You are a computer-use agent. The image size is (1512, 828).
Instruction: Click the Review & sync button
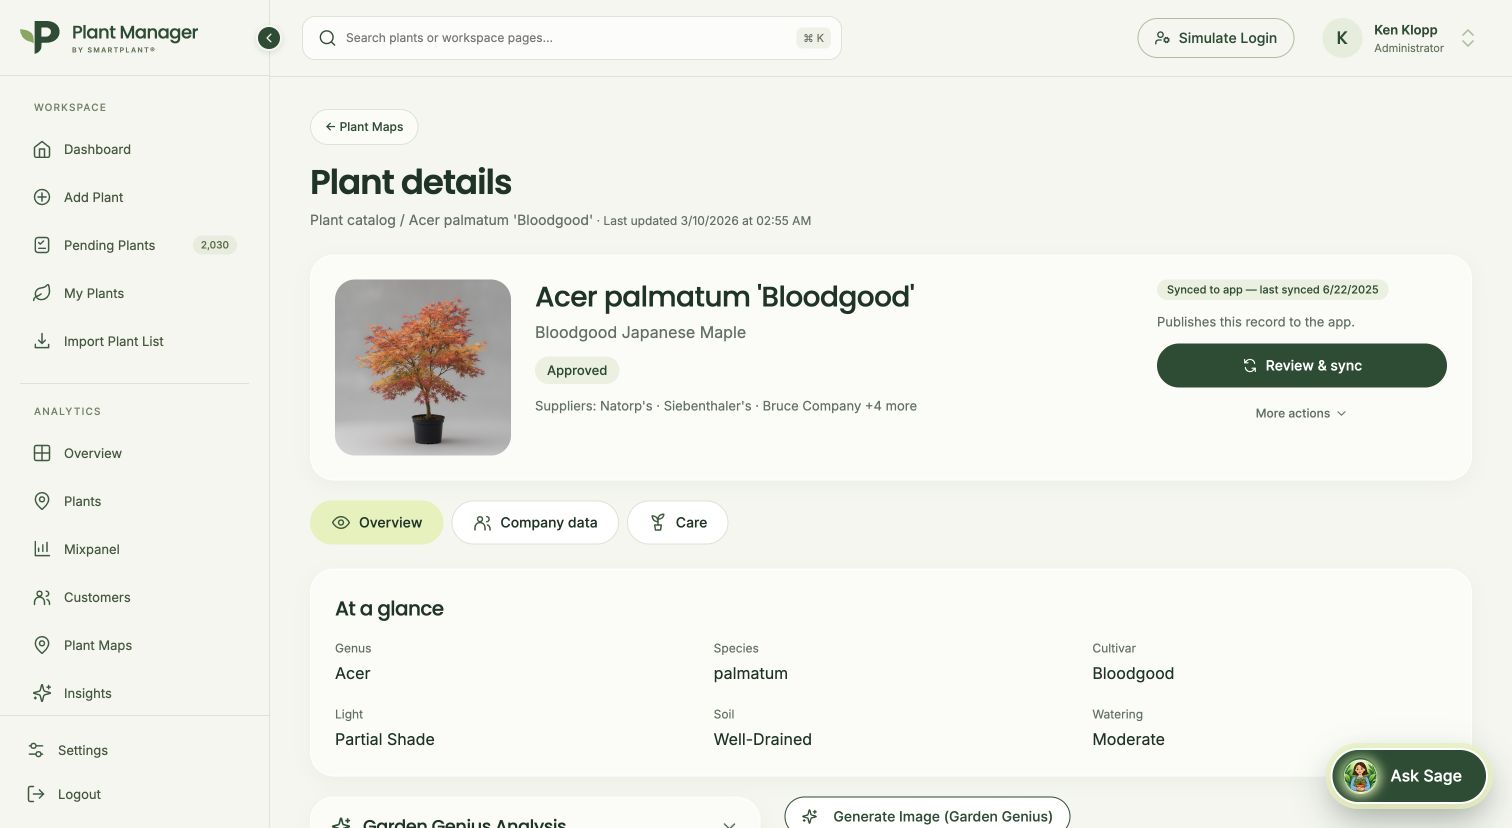click(1301, 366)
